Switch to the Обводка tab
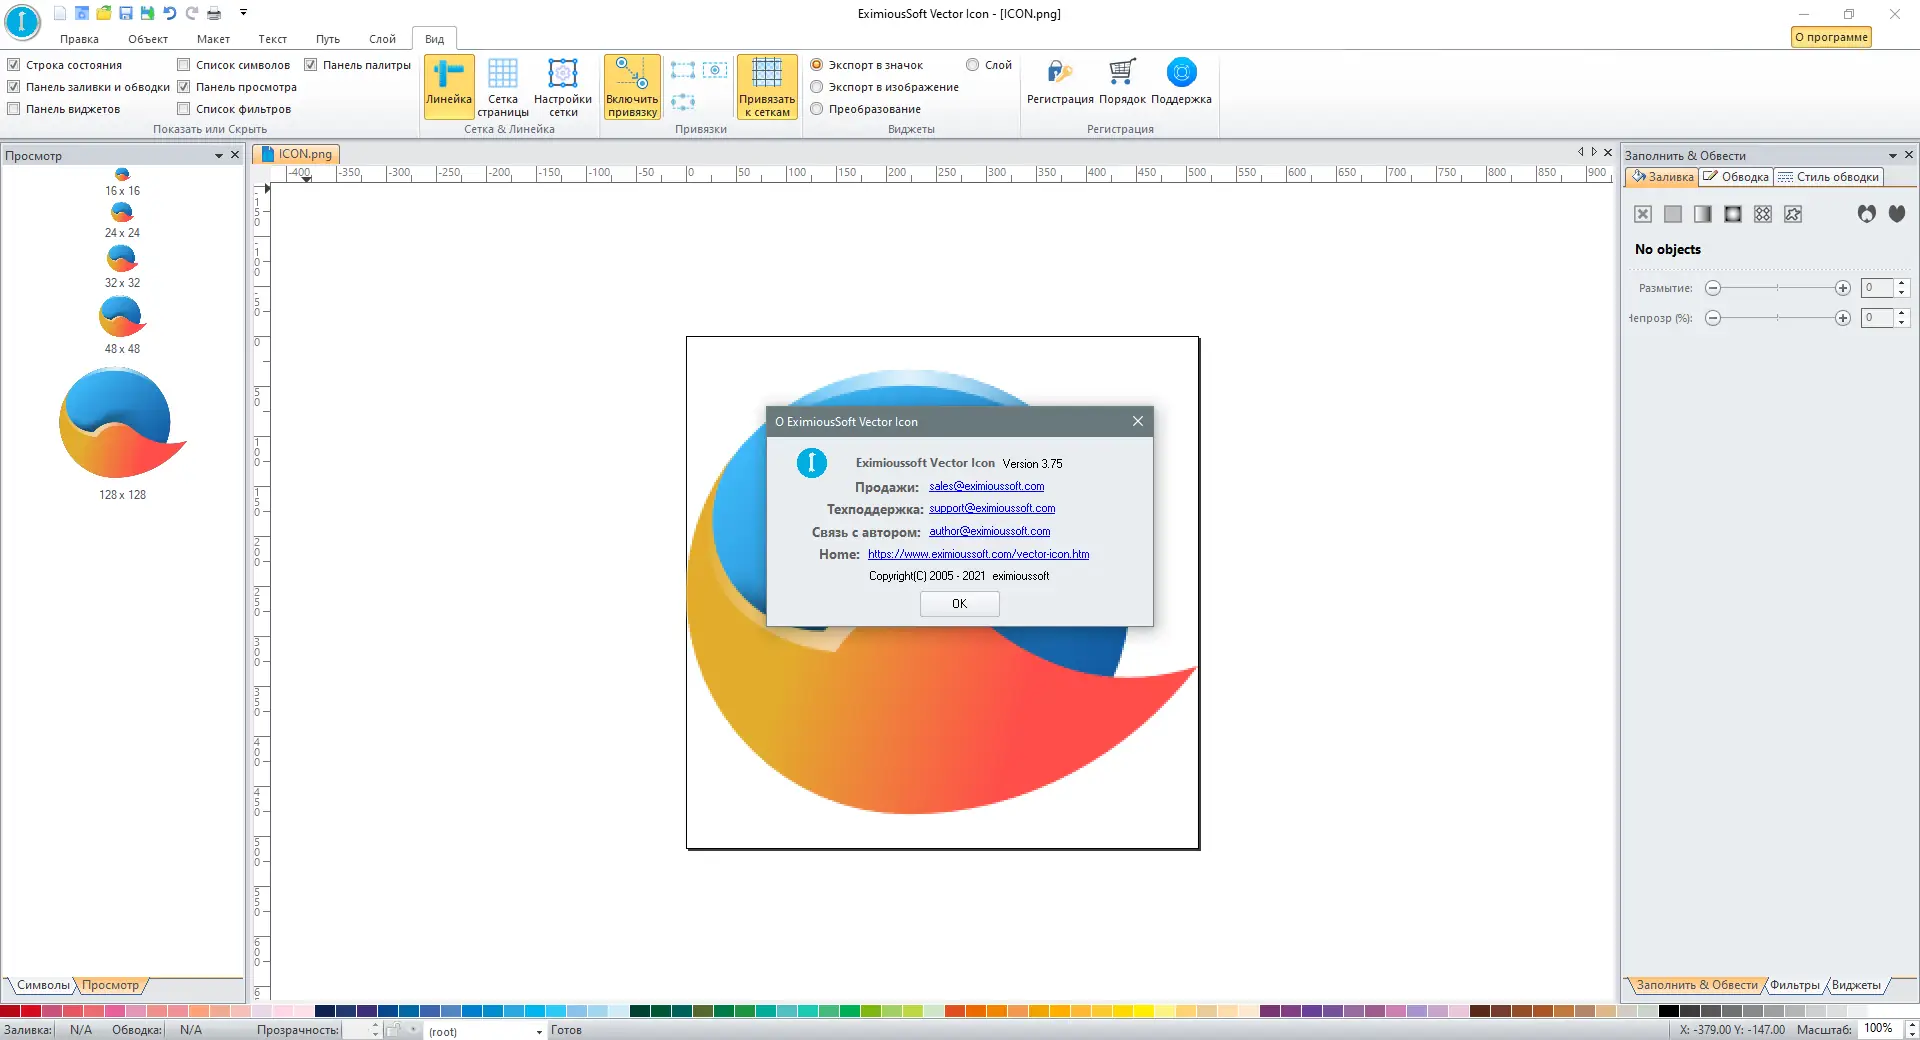1920x1040 pixels. coord(1736,177)
